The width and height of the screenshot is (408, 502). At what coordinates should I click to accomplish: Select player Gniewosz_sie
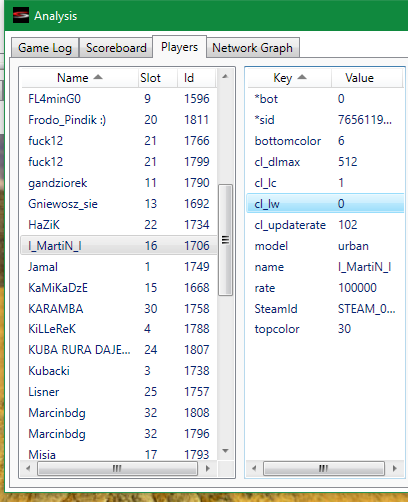point(119,204)
